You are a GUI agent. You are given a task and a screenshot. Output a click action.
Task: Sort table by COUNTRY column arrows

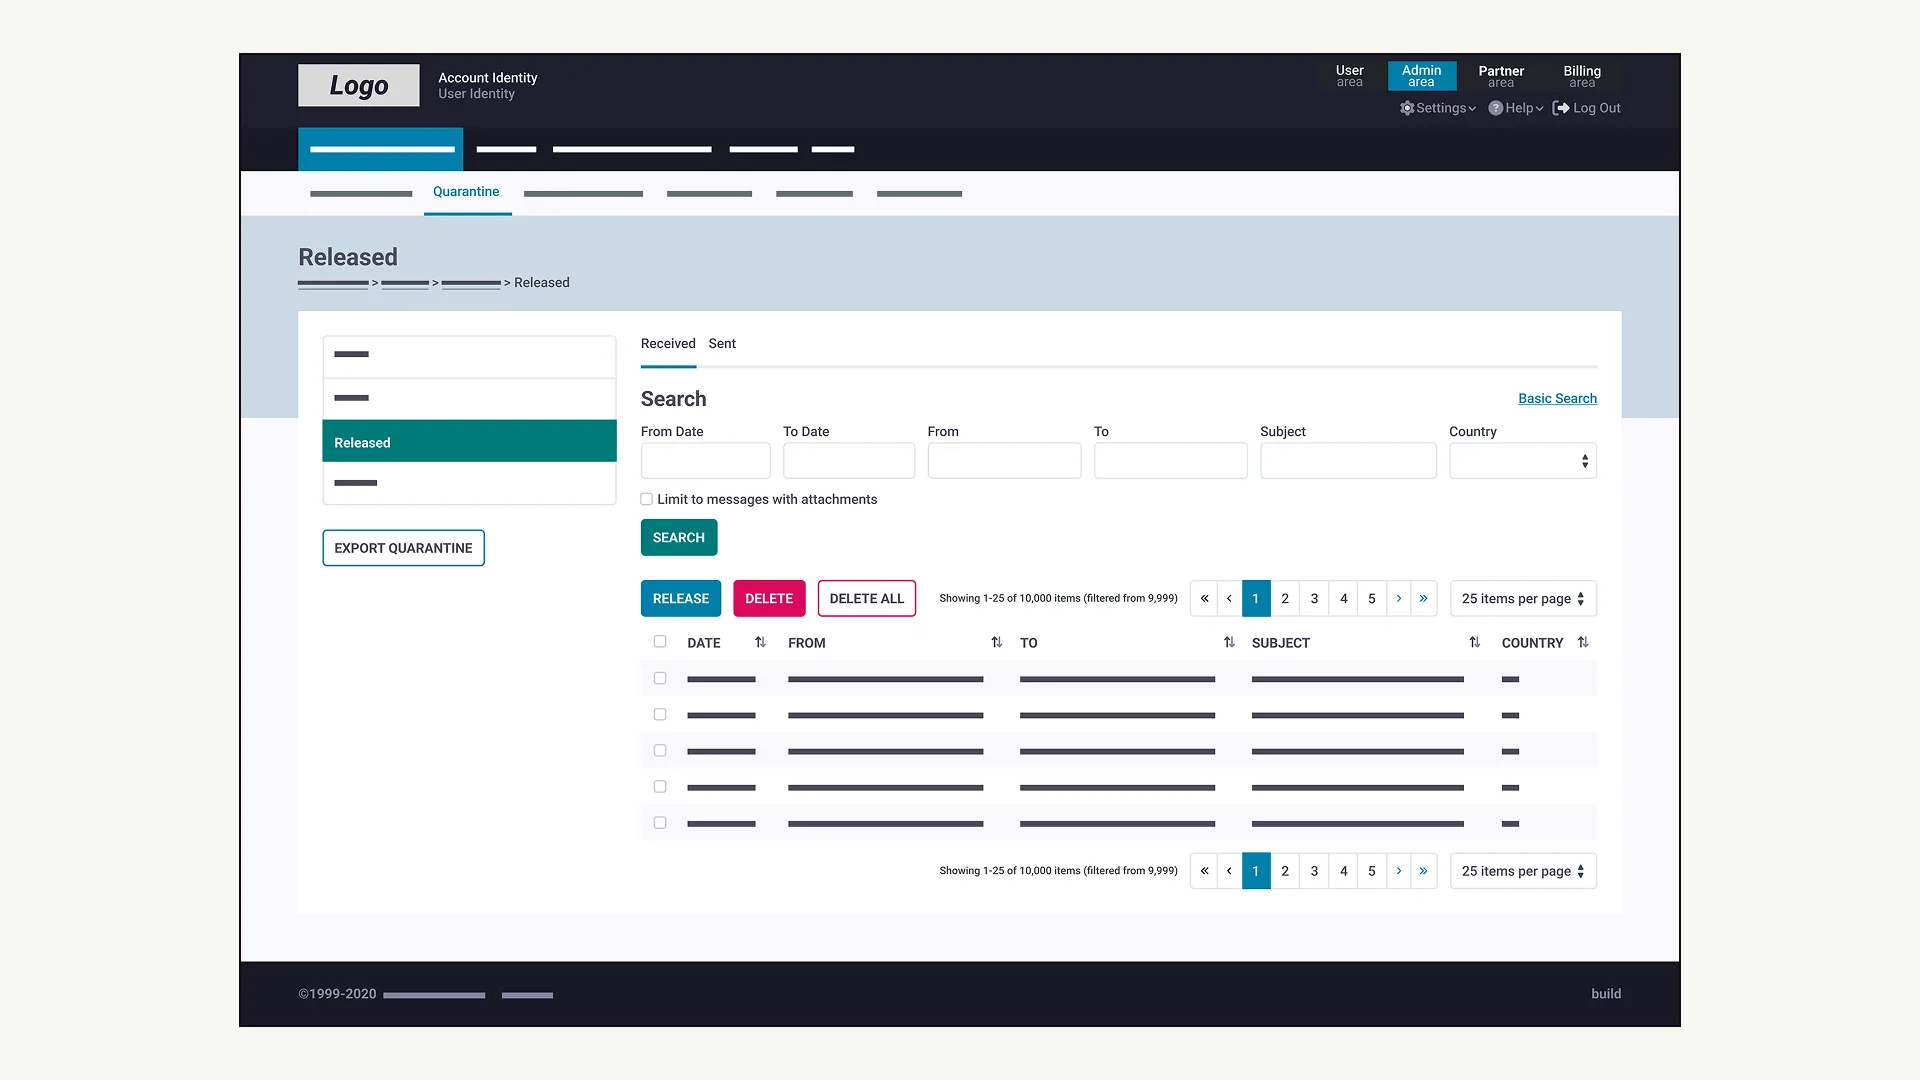[1583, 642]
